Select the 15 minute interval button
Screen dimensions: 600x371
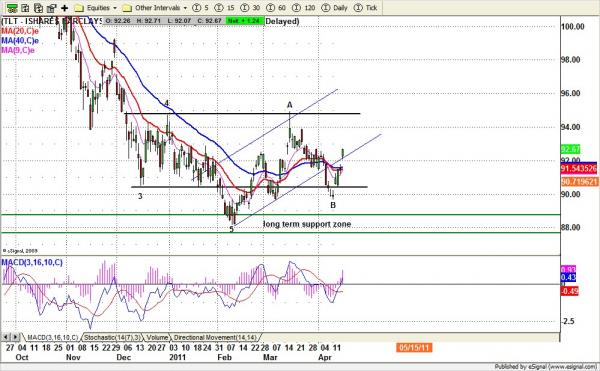[224, 8]
